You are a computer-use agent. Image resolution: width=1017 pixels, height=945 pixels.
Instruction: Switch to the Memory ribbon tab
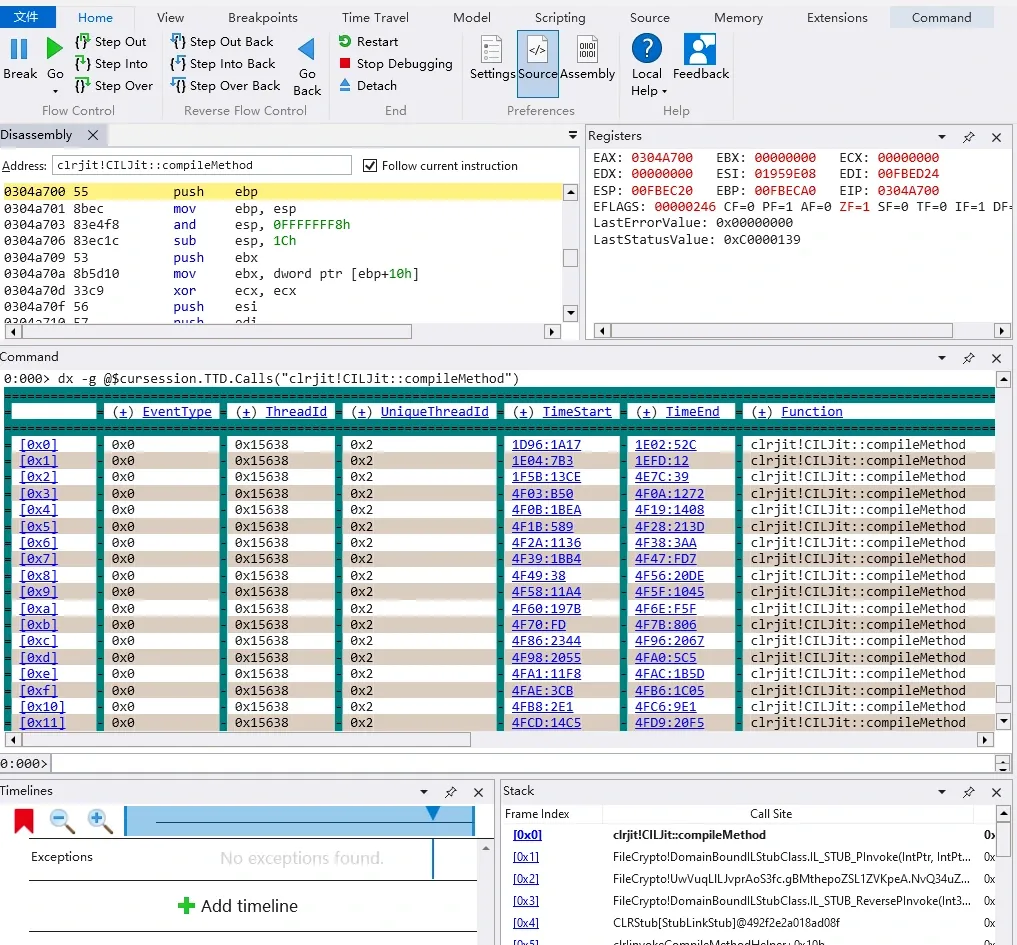click(738, 18)
